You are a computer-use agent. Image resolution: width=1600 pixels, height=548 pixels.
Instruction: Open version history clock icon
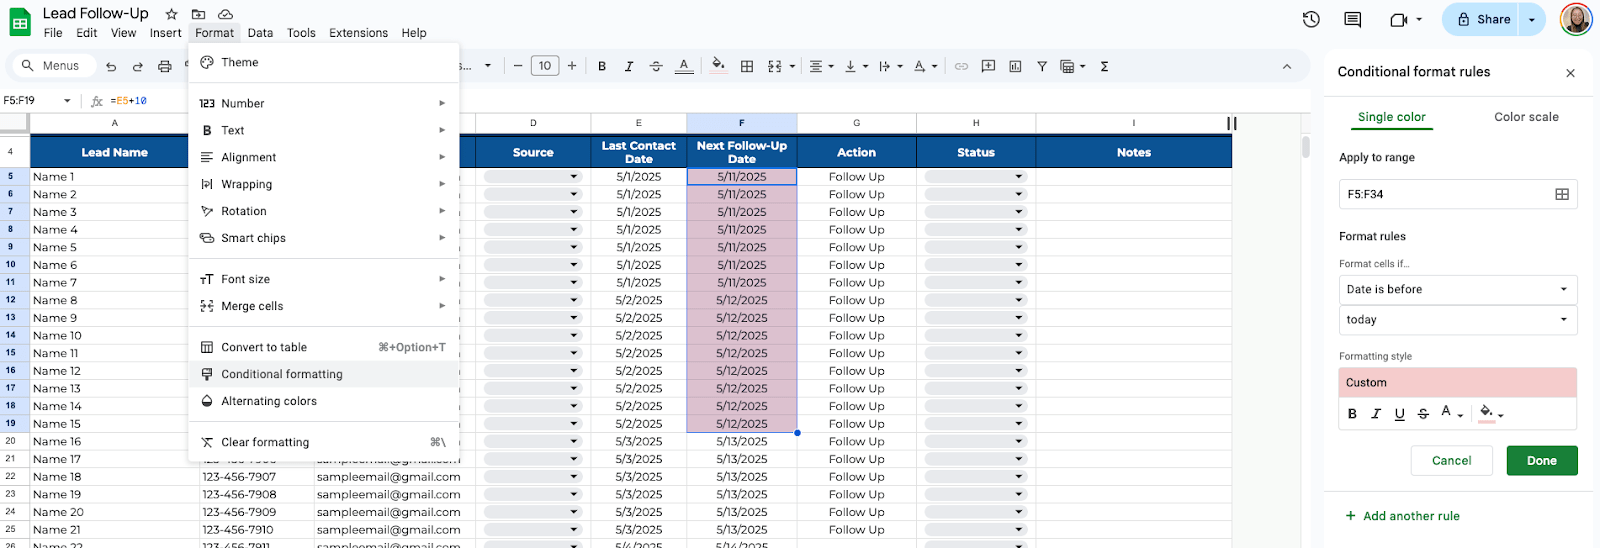[x=1311, y=19]
